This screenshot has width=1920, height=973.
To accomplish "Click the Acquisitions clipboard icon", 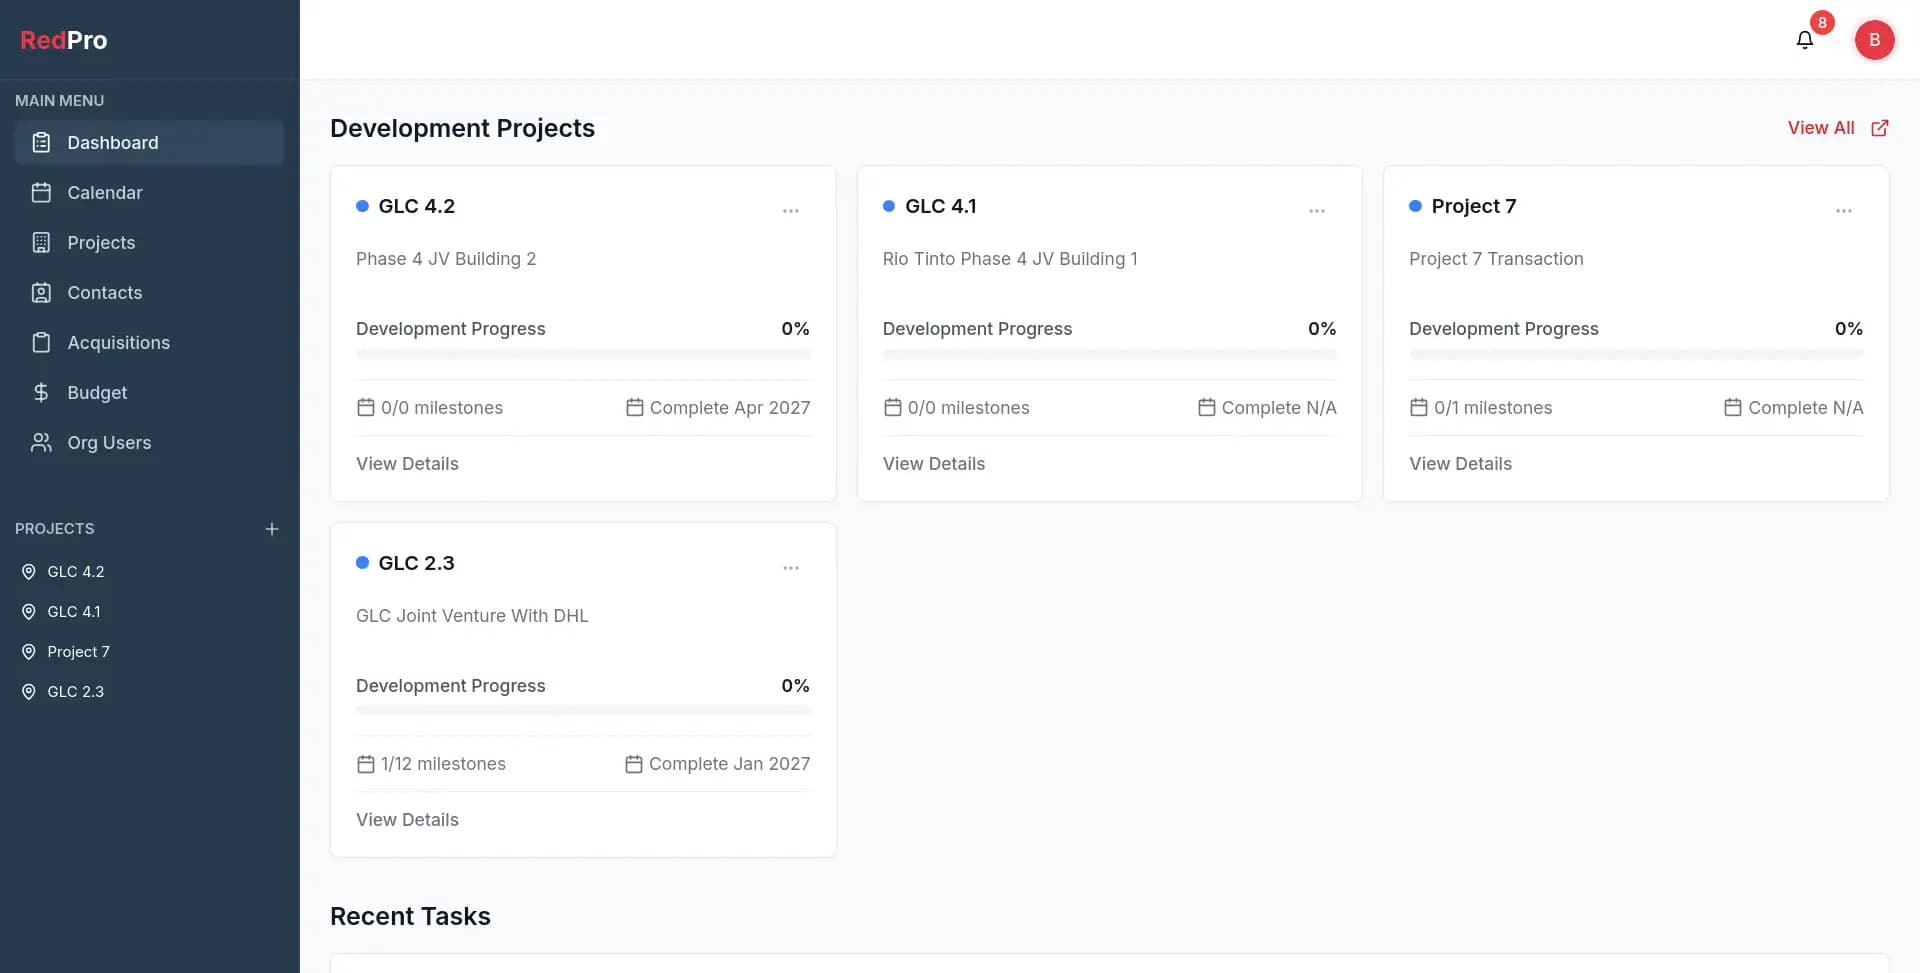I will 41,343.
